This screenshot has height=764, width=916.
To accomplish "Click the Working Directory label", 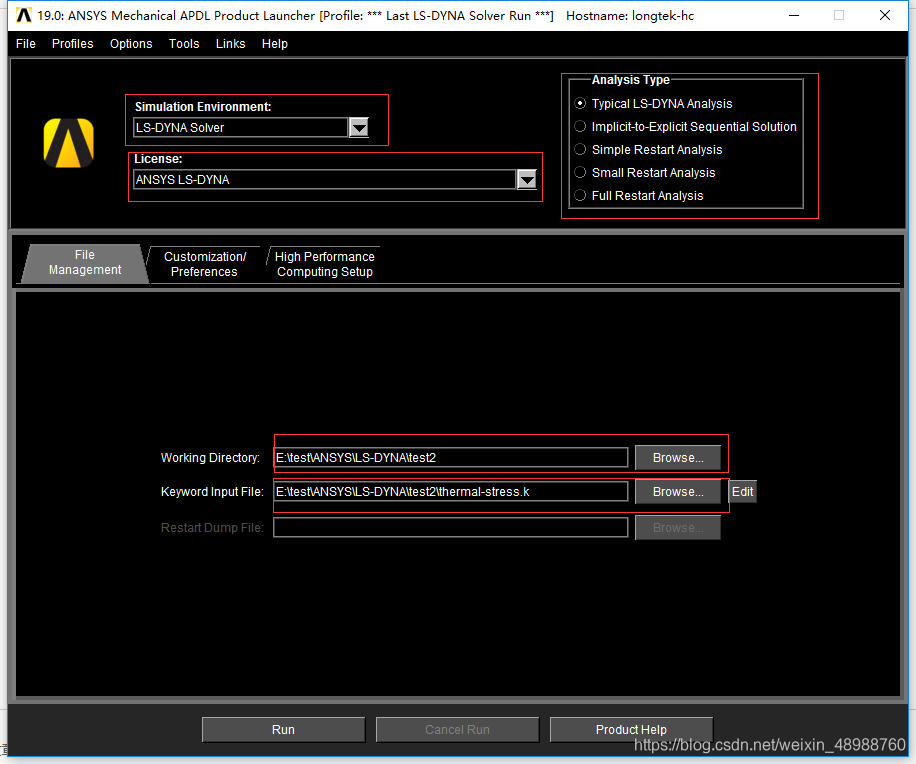I will pyautogui.click(x=210, y=457).
